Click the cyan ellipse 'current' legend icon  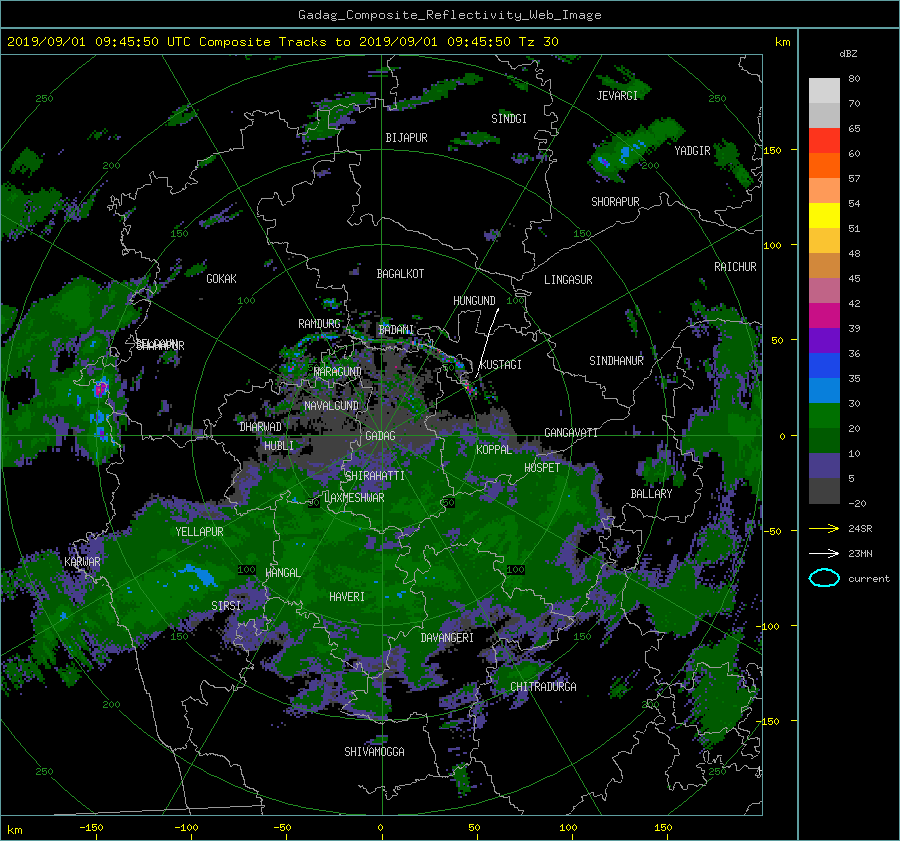[824, 578]
